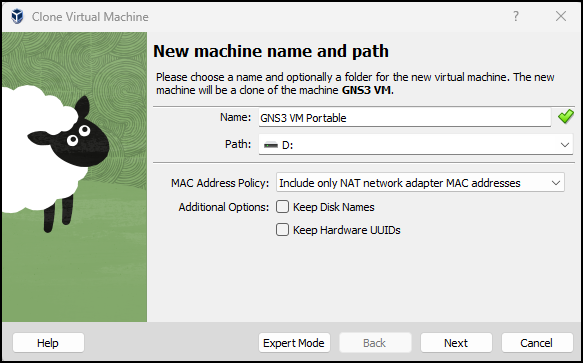The height and width of the screenshot is (363, 583).
Task: Switch to Expert Mode
Action: pyautogui.click(x=294, y=343)
